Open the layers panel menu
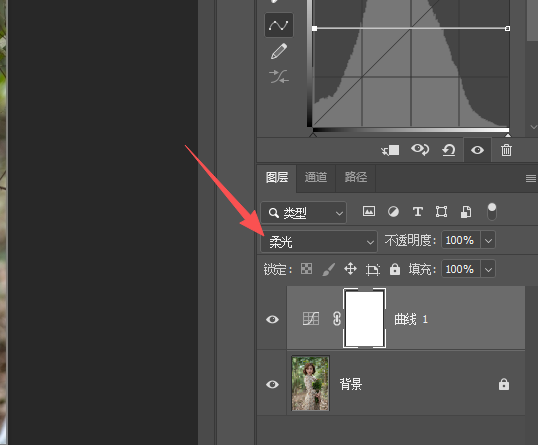This screenshot has width=538, height=445. (530, 178)
